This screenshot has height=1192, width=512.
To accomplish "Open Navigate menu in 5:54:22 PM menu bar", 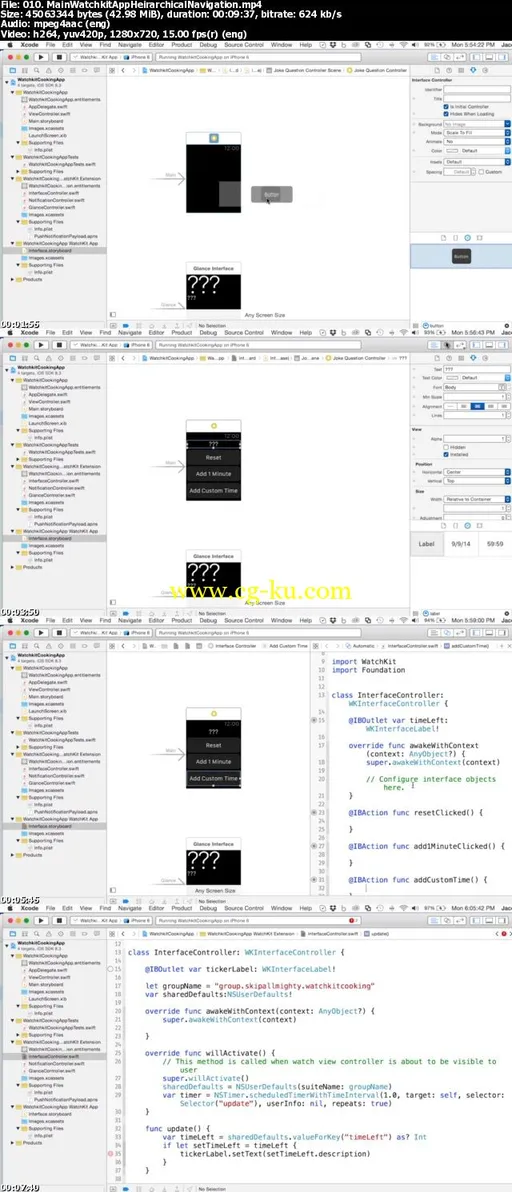I will (130, 45).
